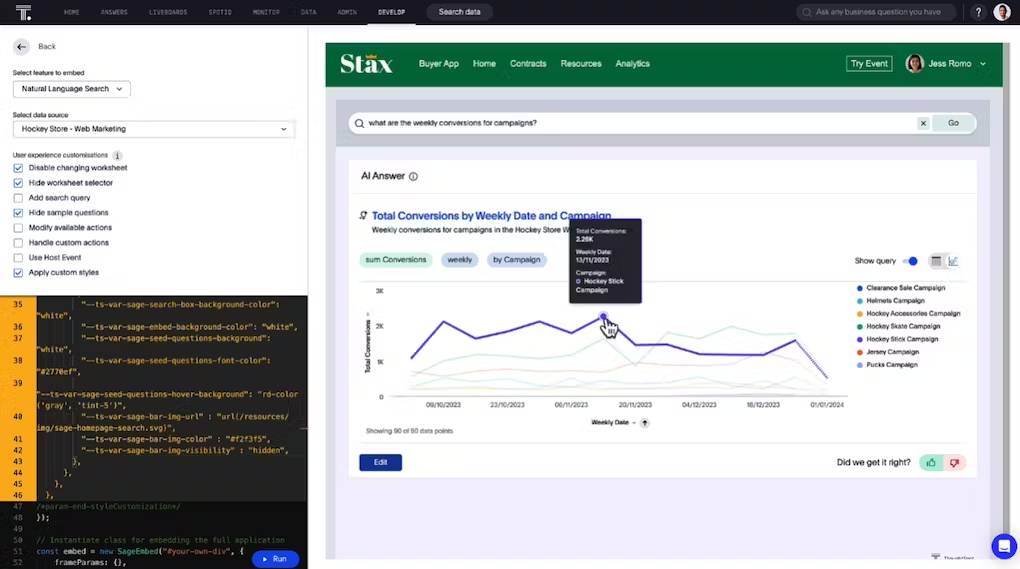This screenshot has height=569, width=1020.
Task: Open the Admin tab
Action: [347, 12]
